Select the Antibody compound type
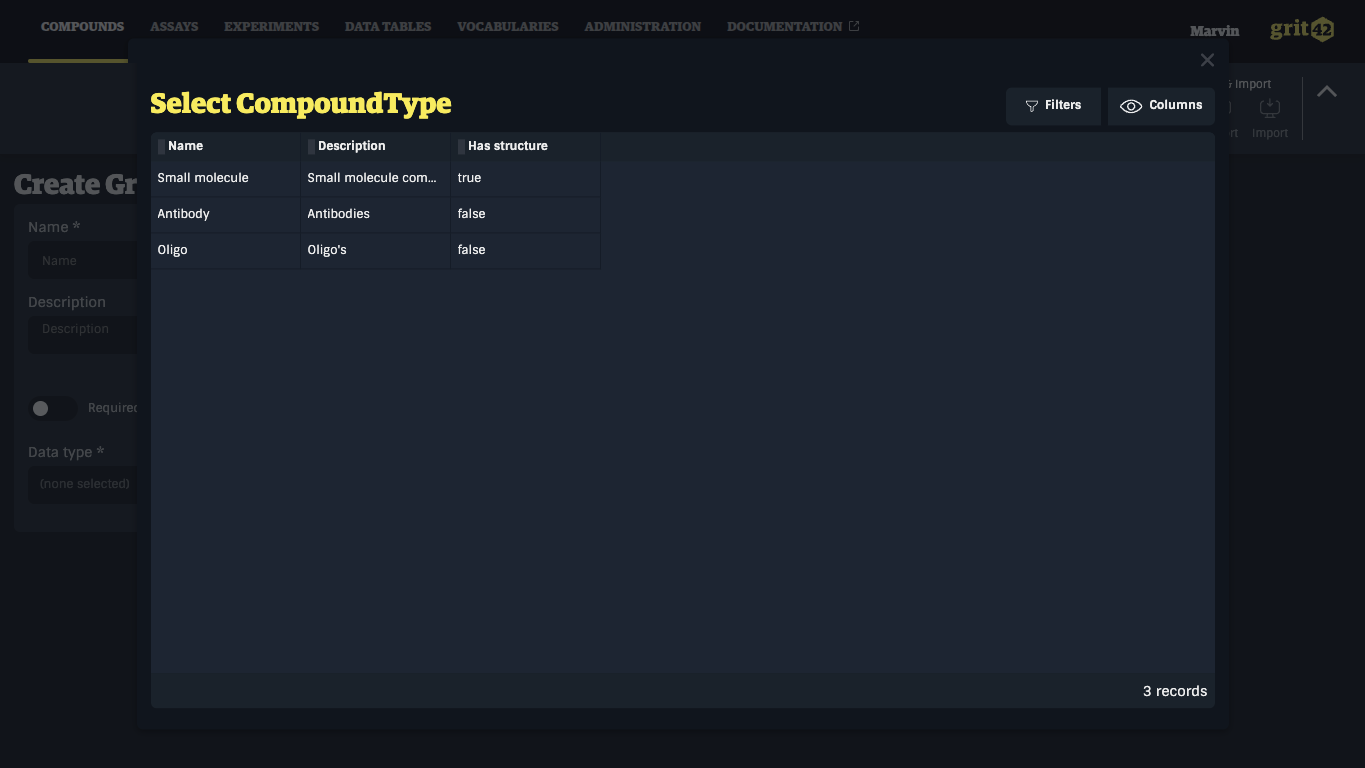Viewport: 1365px width, 768px height. coord(375,214)
